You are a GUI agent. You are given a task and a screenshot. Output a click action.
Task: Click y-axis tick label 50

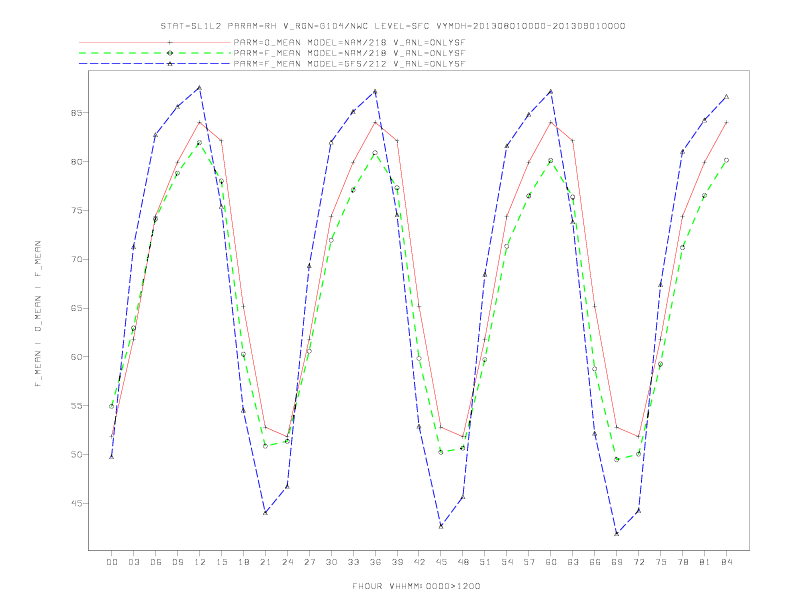coord(76,454)
